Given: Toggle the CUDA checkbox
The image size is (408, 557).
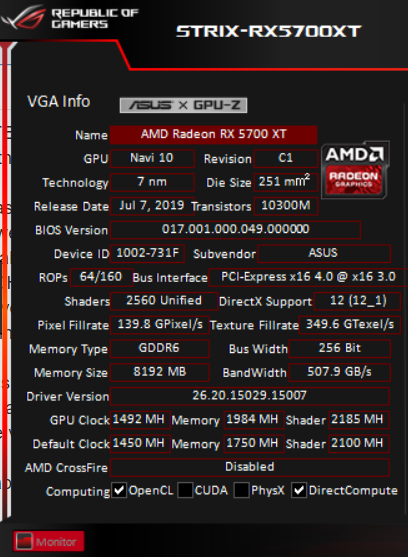Looking at the screenshot, I should pos(185,491).
